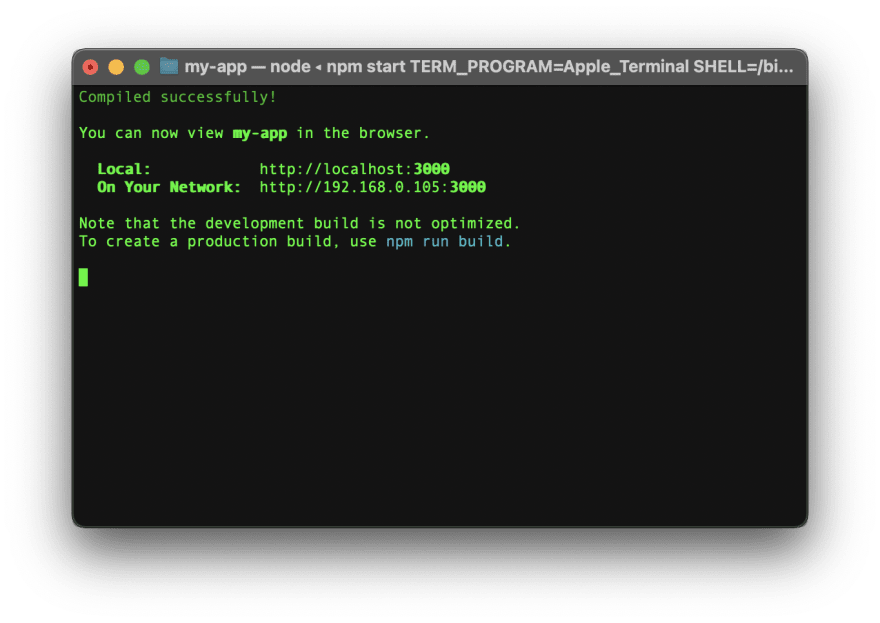Minimize the terminal with the yellow button
This screenshot has width=880, height=623.
tap(116, 67)
